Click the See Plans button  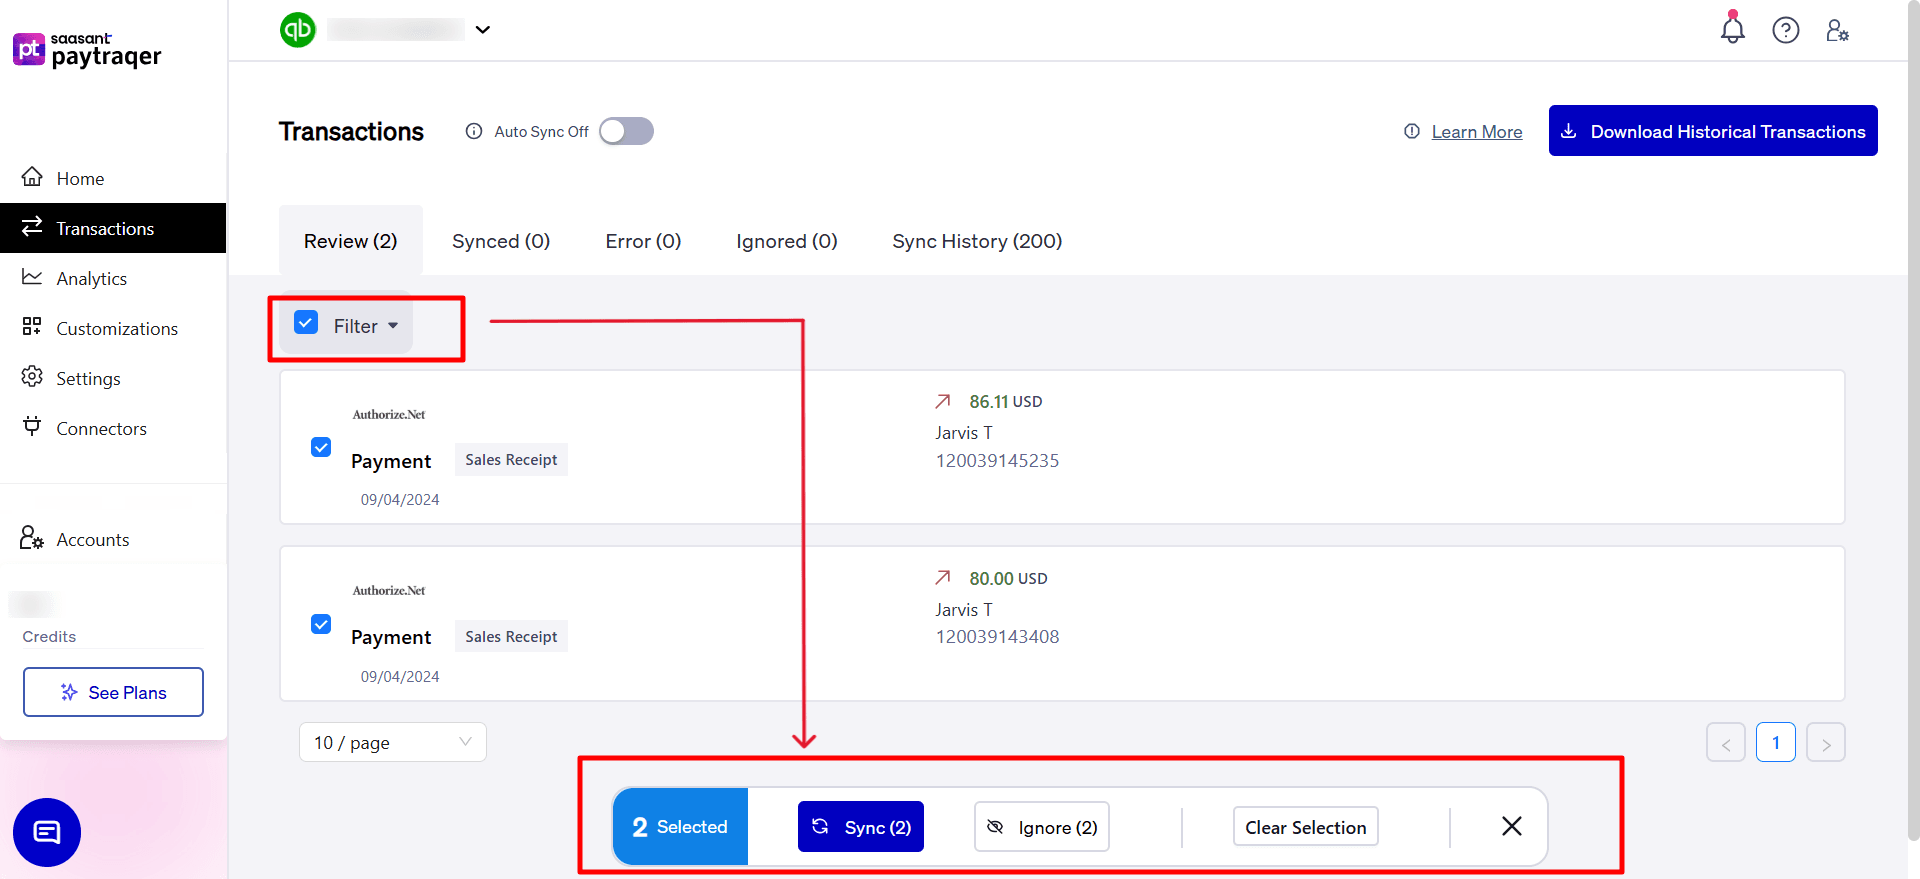113,692
